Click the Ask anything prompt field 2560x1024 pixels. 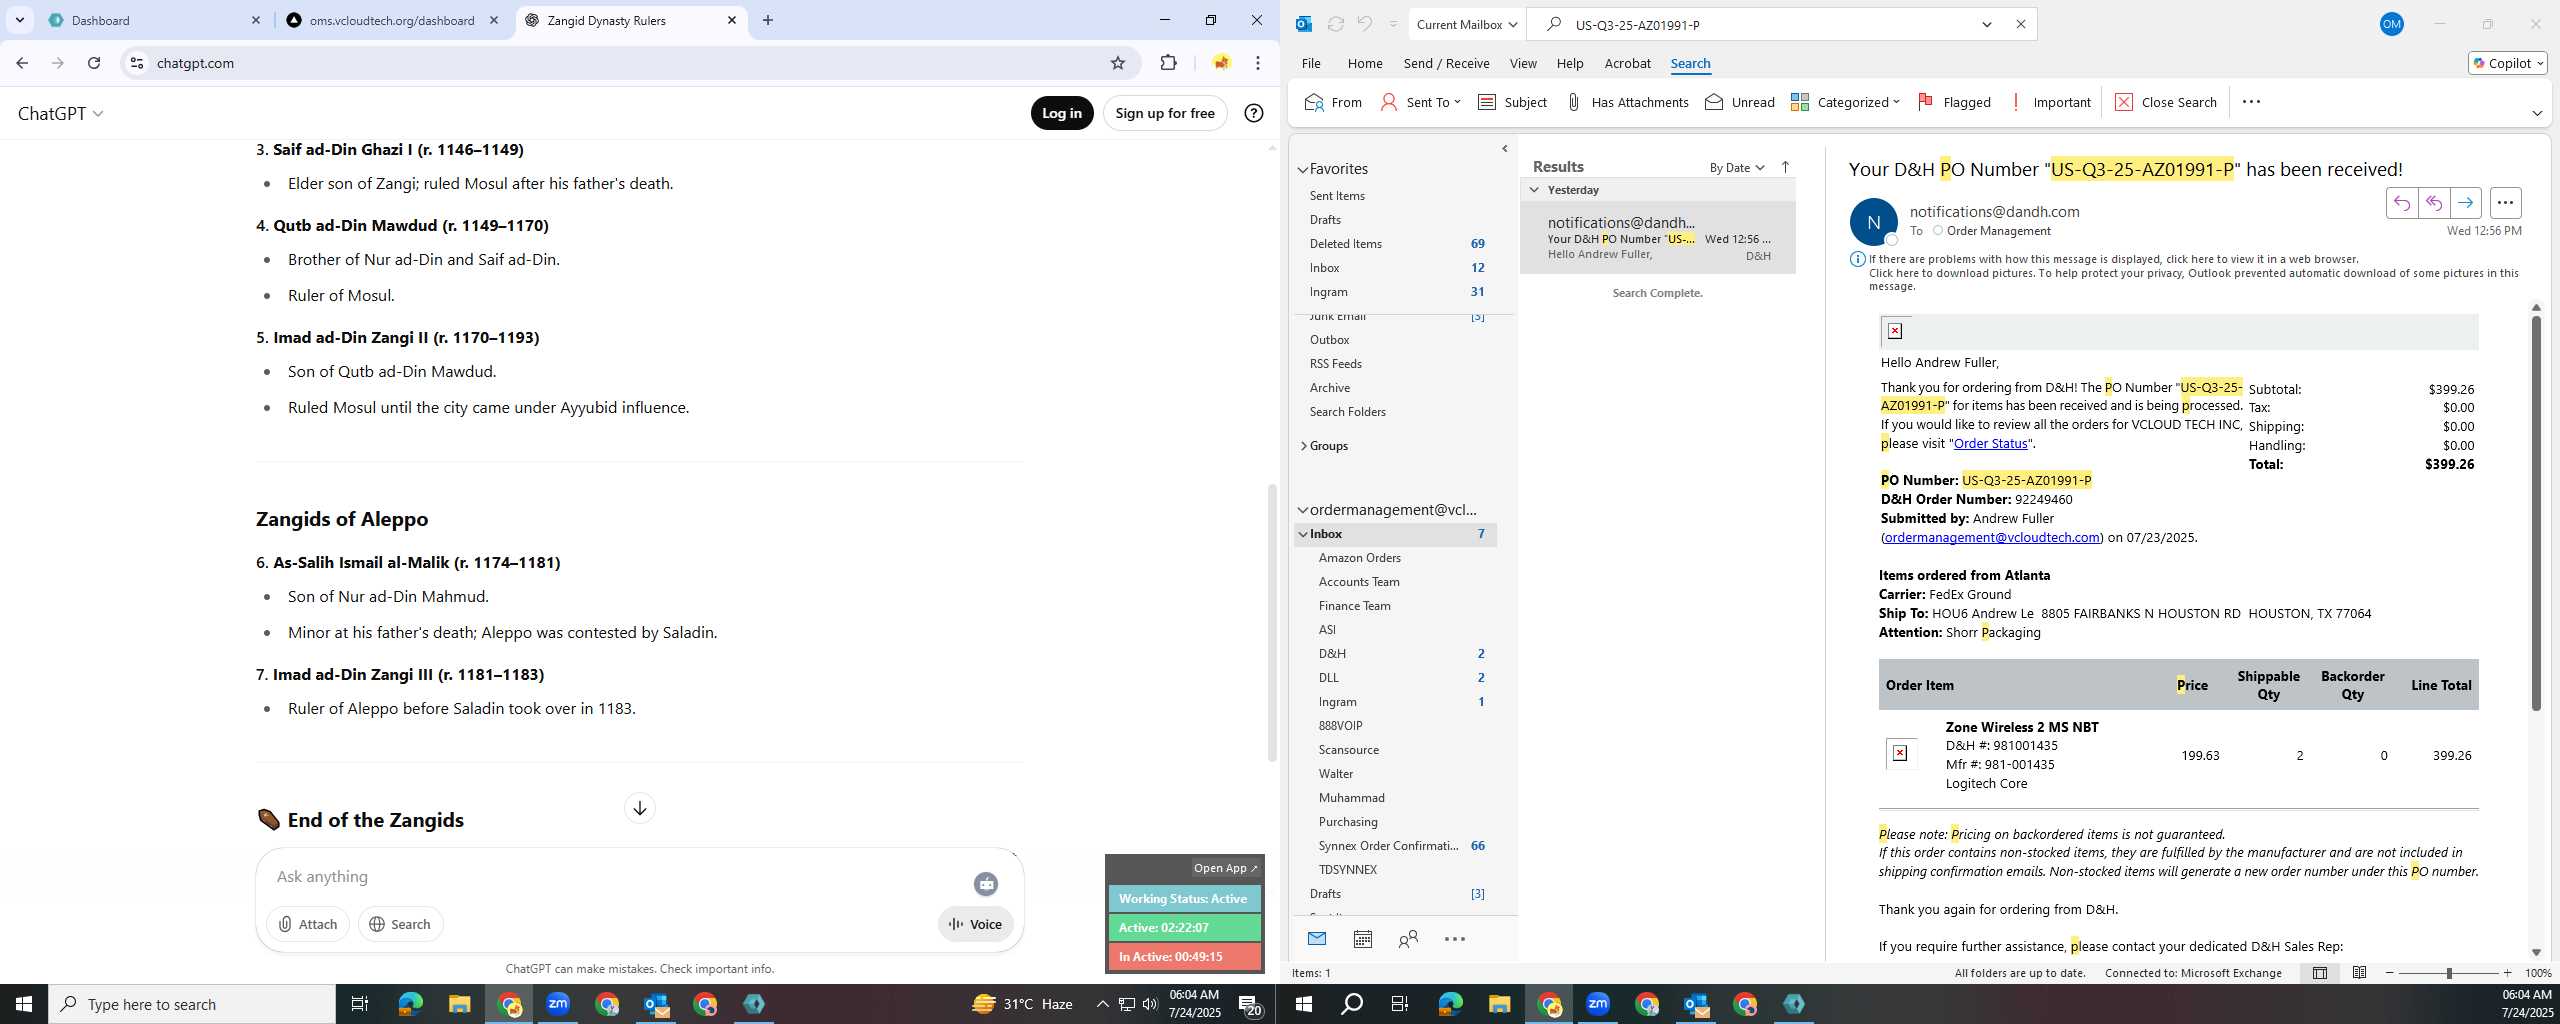(x=620, y=877)
